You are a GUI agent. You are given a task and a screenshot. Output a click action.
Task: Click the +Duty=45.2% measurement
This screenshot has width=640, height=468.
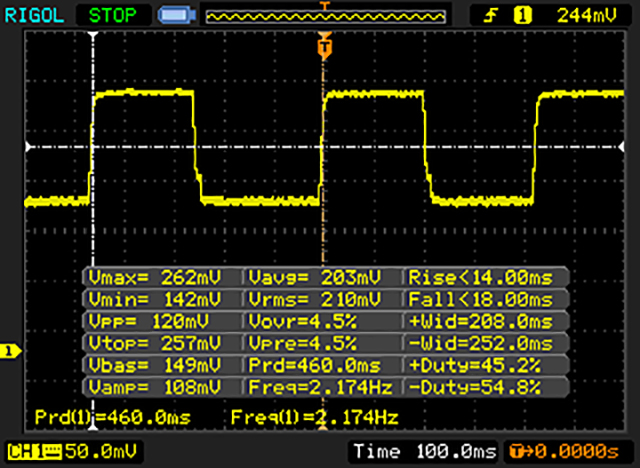coord(474,365)
